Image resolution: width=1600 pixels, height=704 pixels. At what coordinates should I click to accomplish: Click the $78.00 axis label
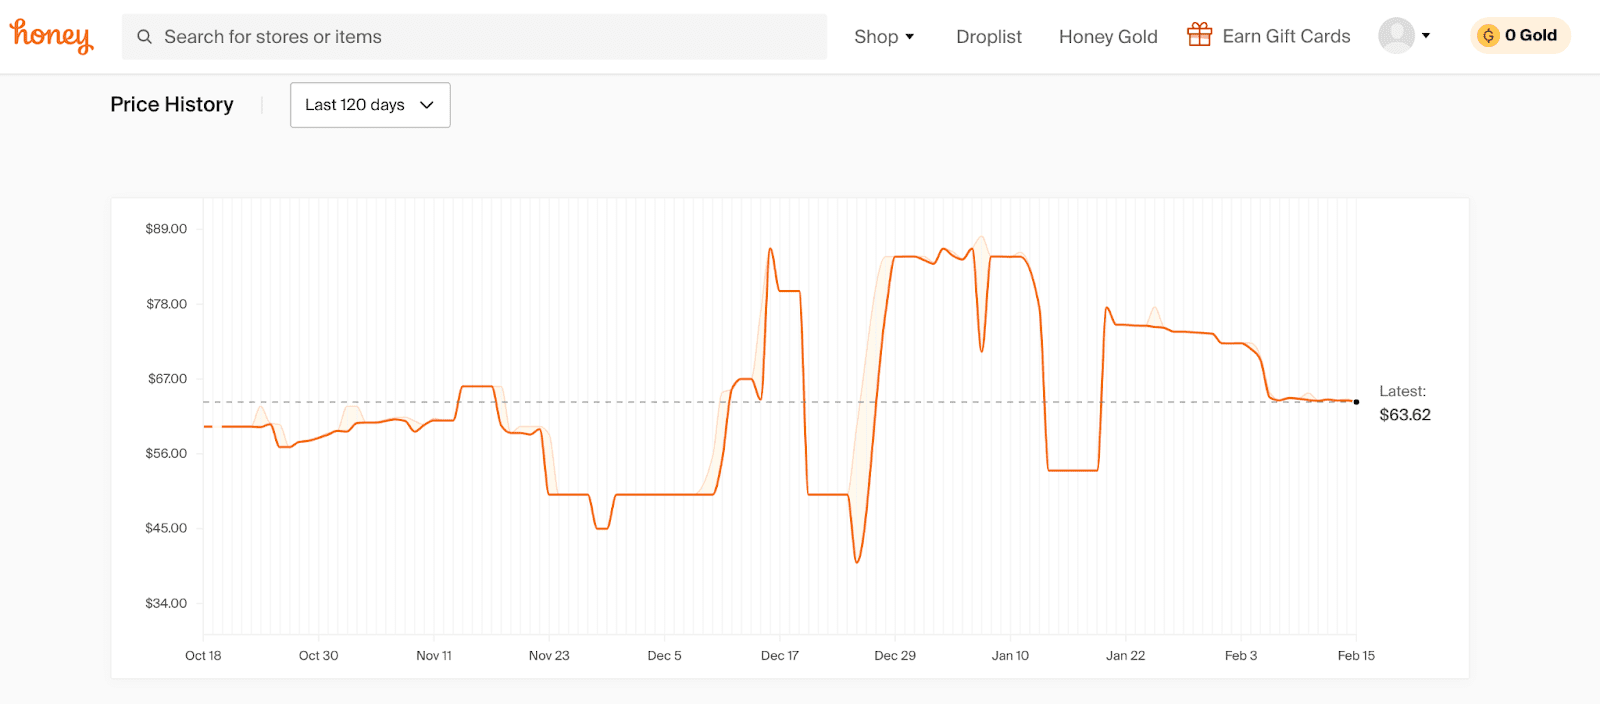166,304
